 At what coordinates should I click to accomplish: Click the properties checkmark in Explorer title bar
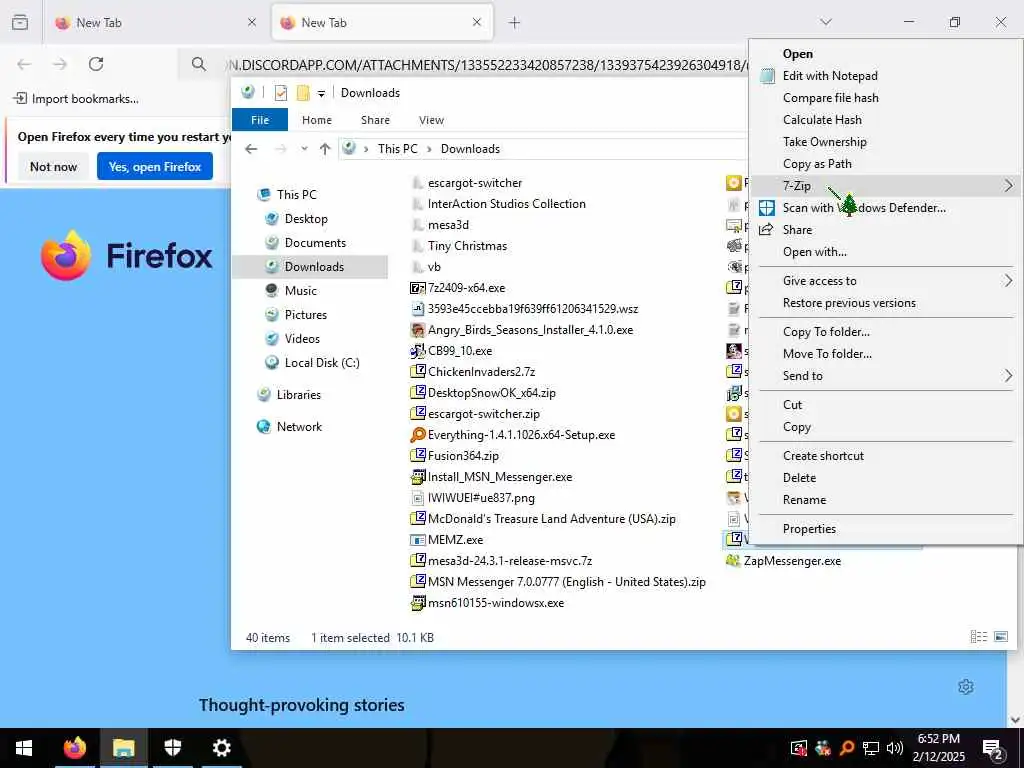pos(281,93)
